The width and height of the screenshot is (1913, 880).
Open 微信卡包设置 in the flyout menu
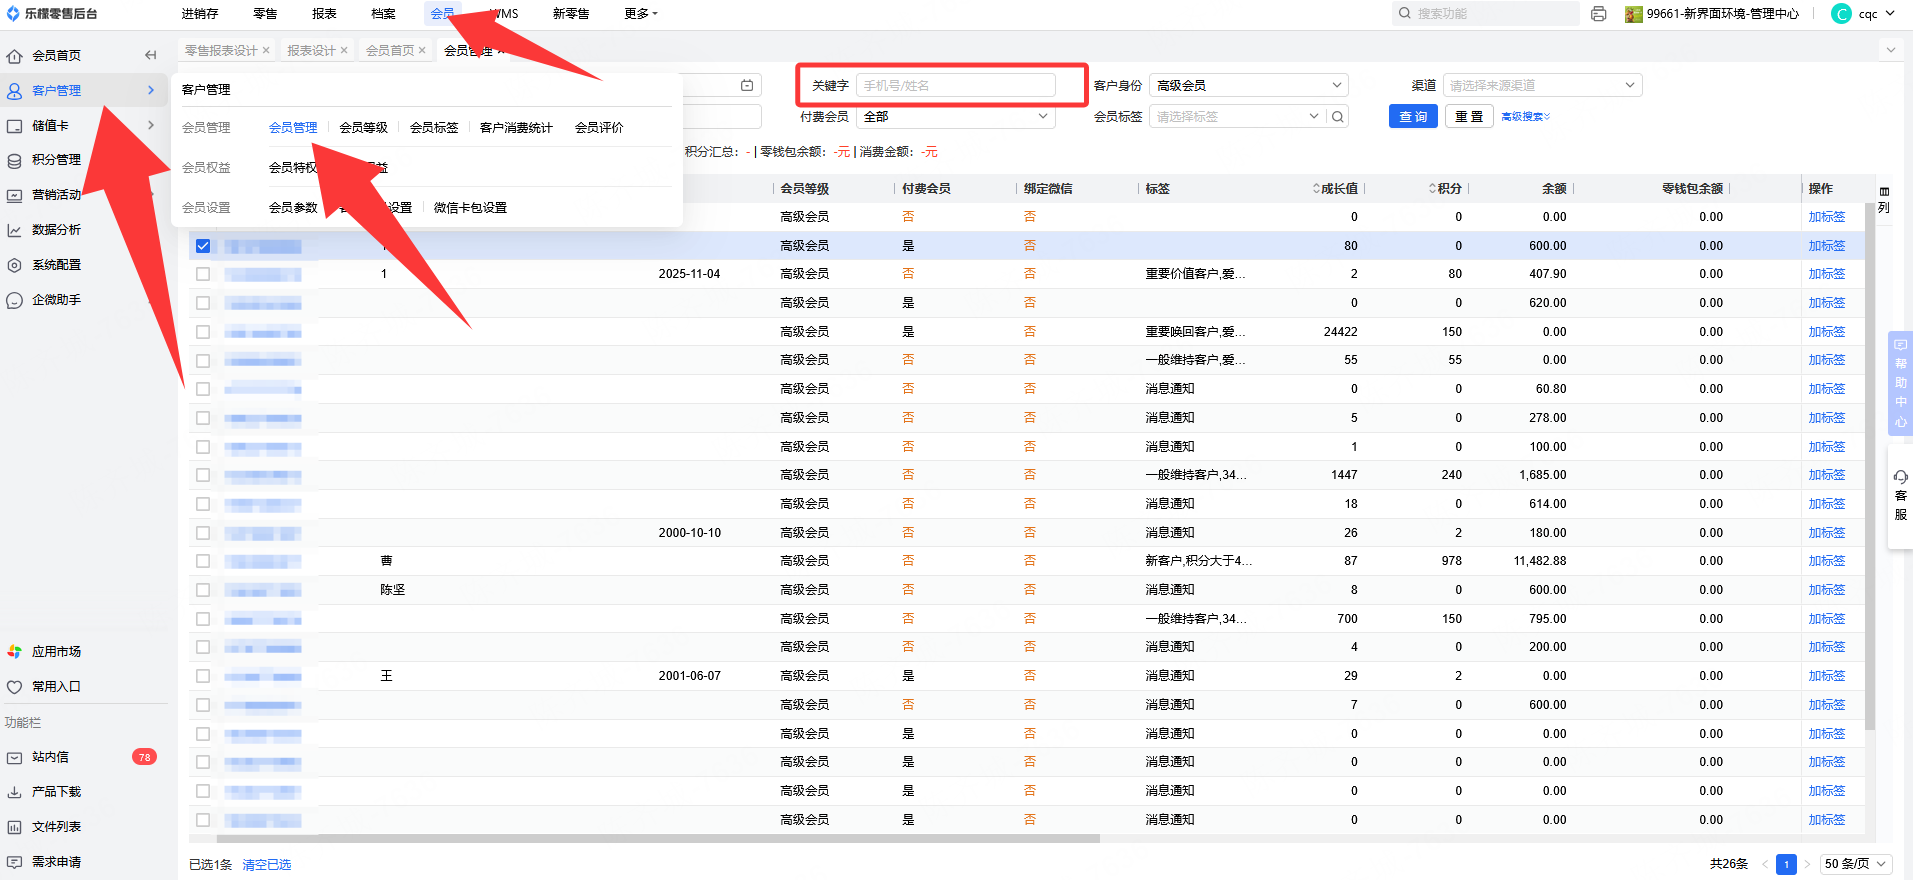click(x=470, y=208)
